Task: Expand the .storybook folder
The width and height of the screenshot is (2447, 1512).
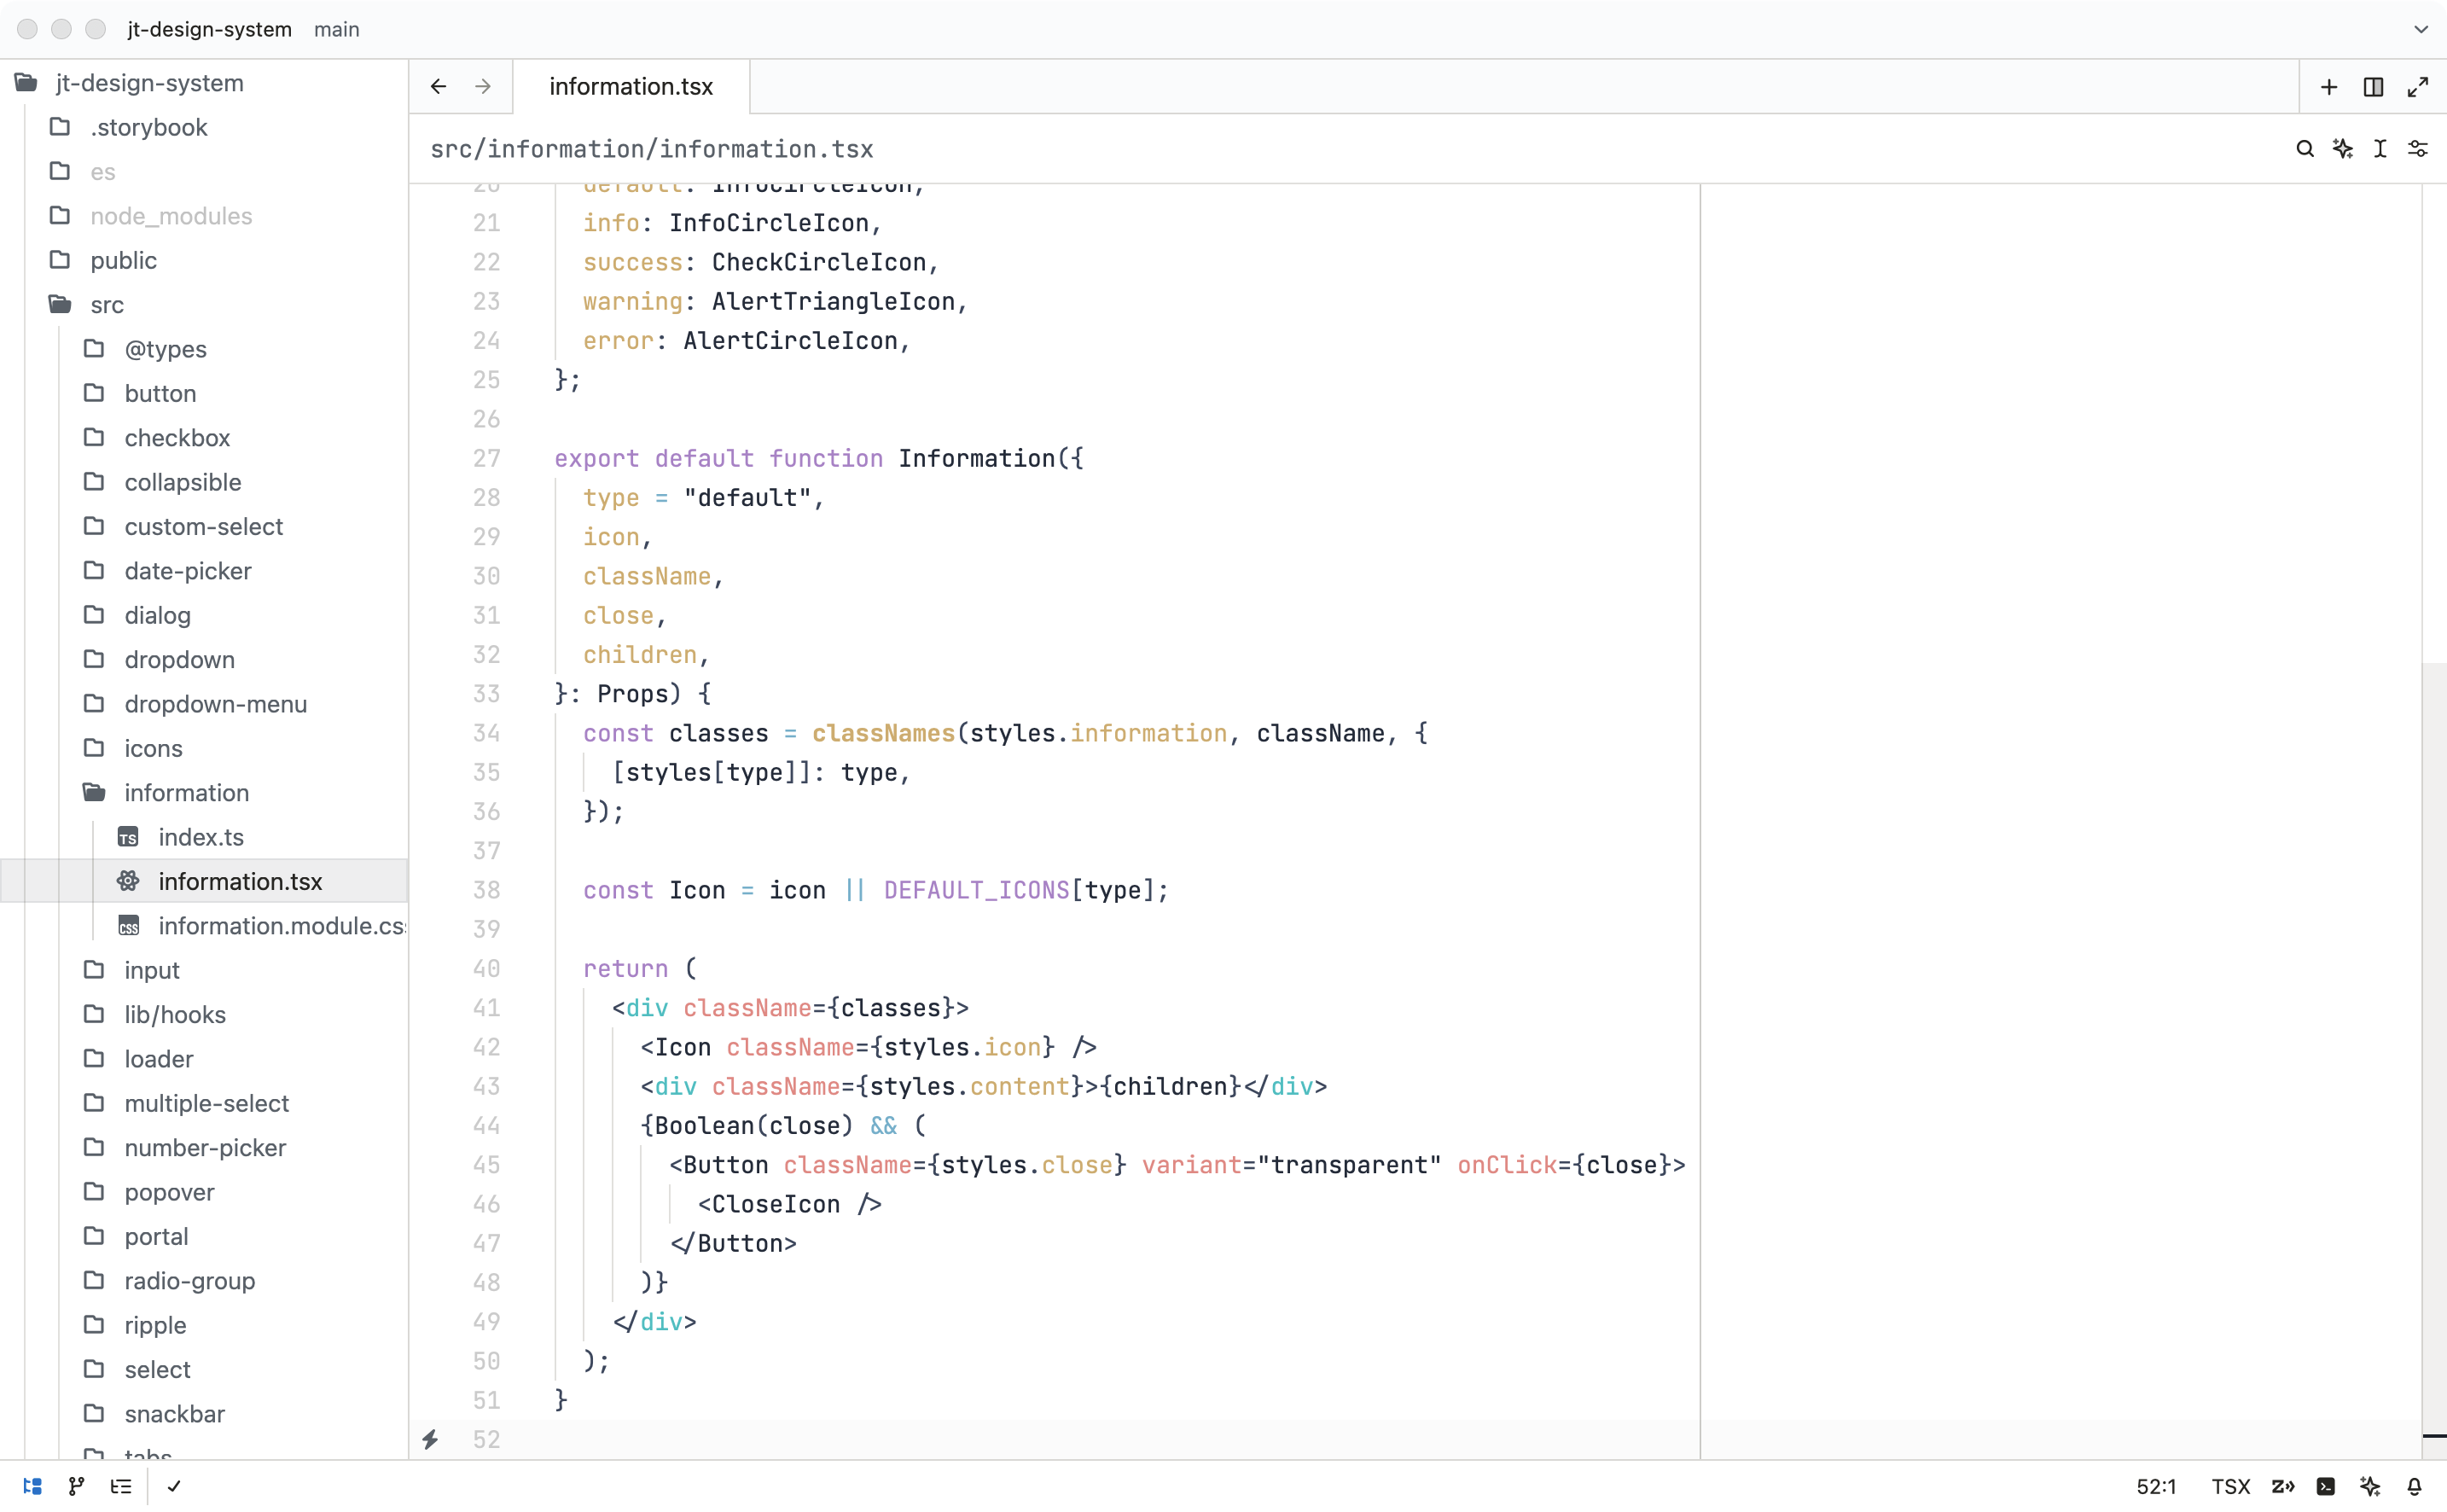Action: pos(204,127)
